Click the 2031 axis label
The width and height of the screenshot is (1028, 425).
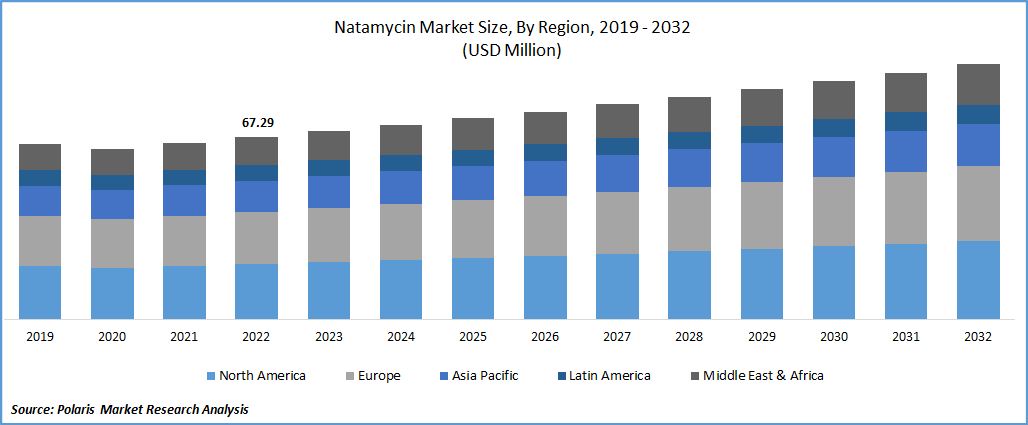pos(905,336)
